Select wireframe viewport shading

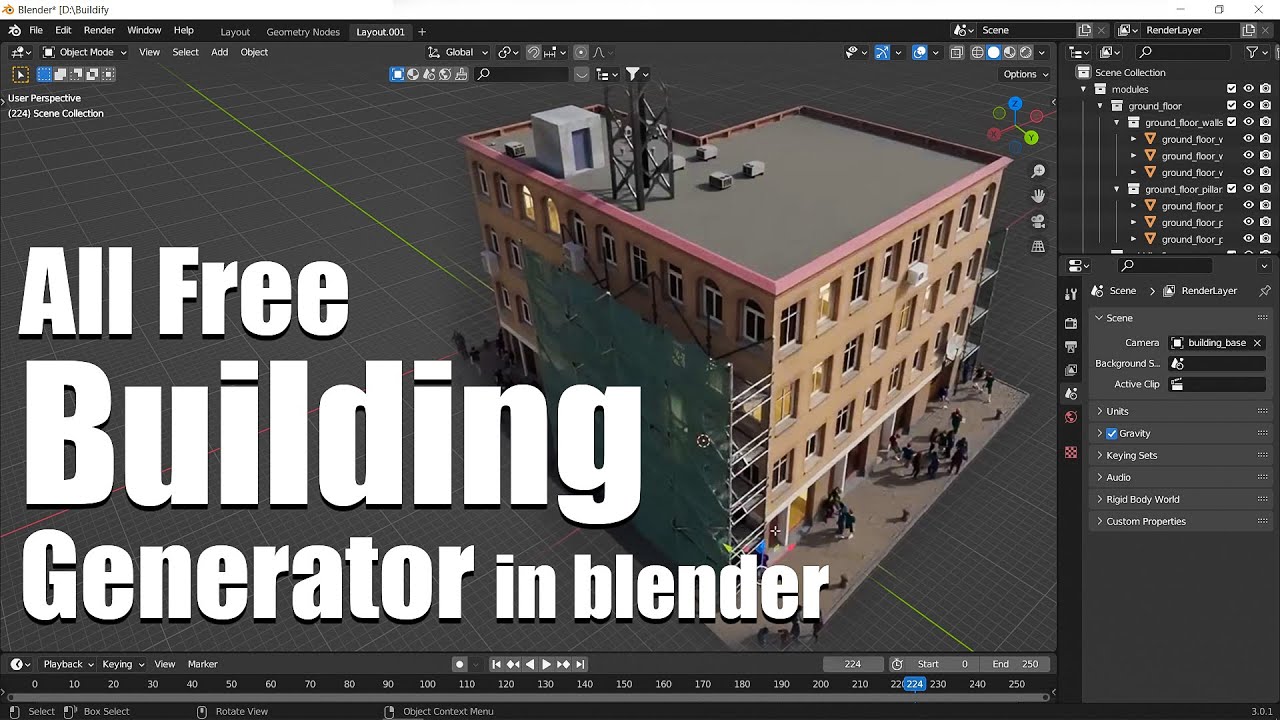[977, 52]
